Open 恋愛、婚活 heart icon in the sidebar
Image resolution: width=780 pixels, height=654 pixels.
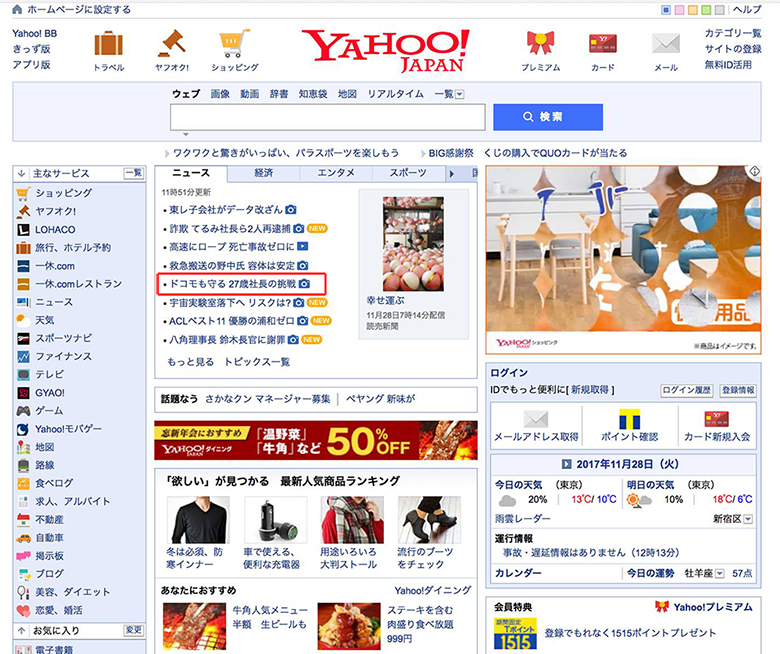pos(23,610)
